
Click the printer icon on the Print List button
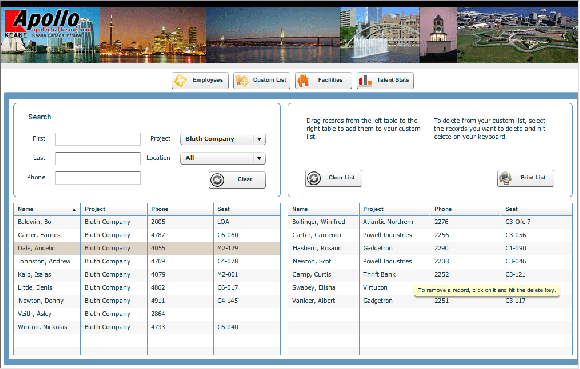click(x=505, y=178)
